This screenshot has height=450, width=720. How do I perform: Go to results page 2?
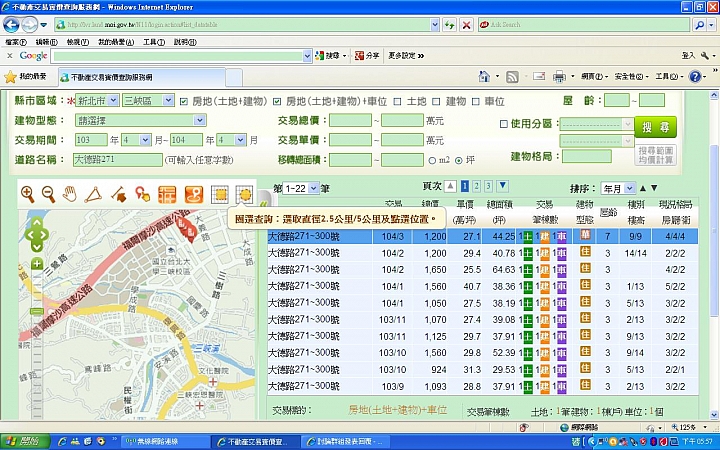477,186
